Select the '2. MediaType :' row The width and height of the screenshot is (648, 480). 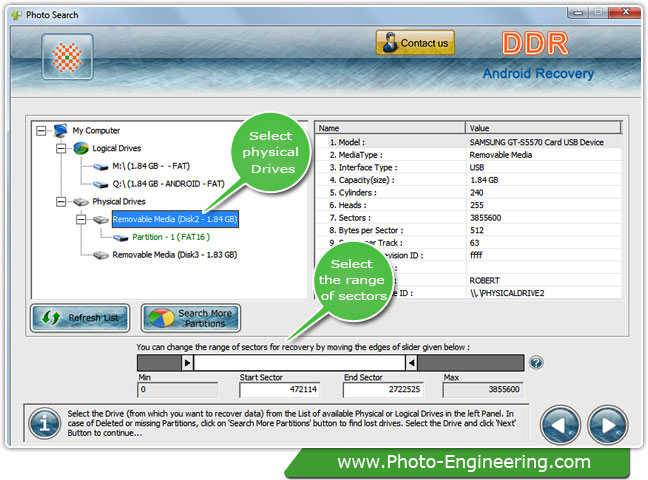click(x=468, y=155)
